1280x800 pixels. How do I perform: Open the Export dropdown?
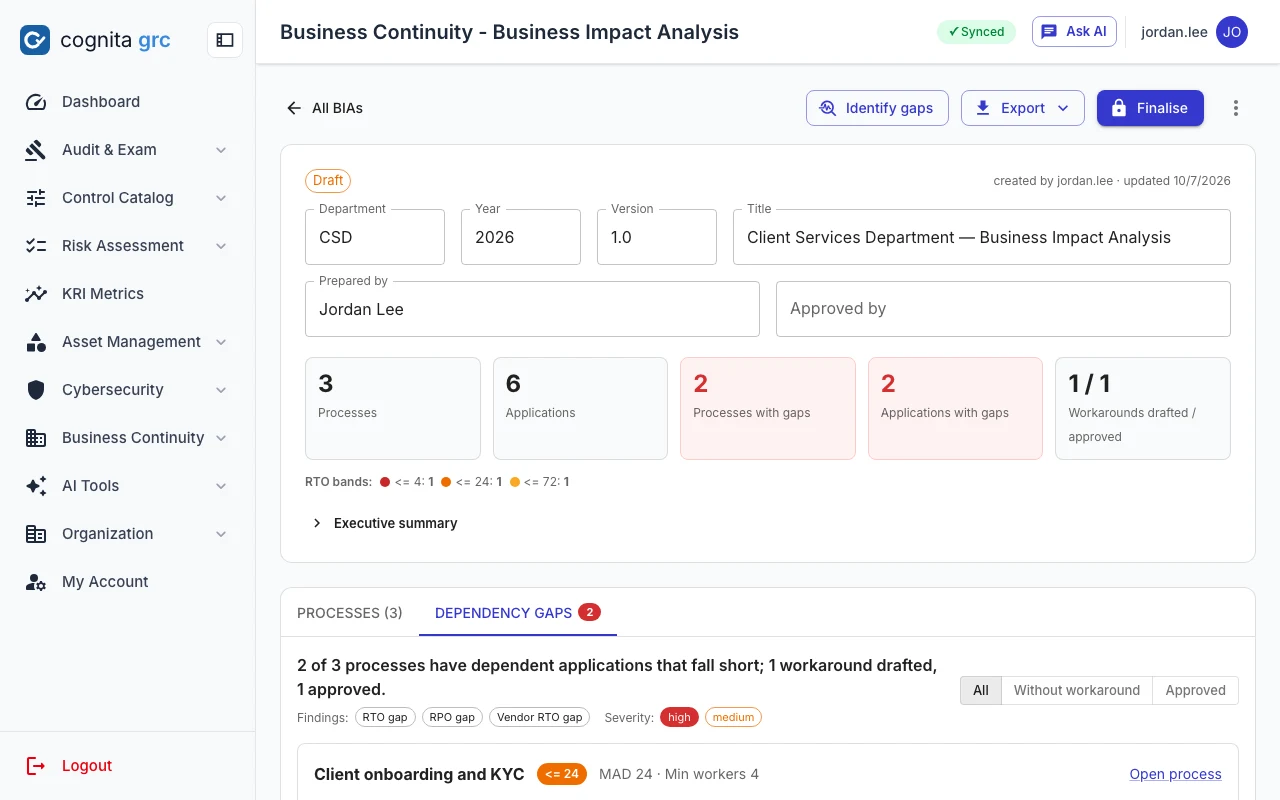pos(1023,108)
